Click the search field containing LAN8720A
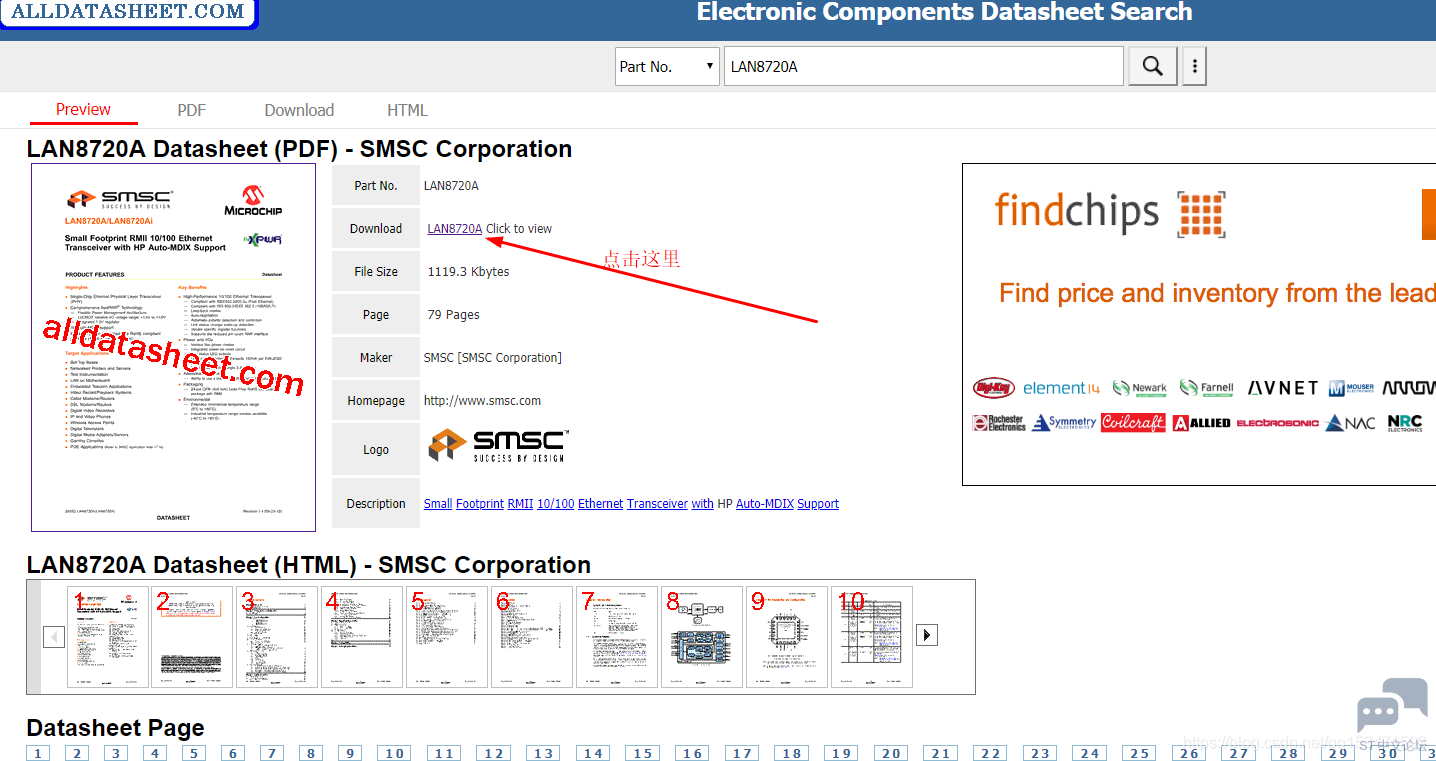 coord(924,67)
